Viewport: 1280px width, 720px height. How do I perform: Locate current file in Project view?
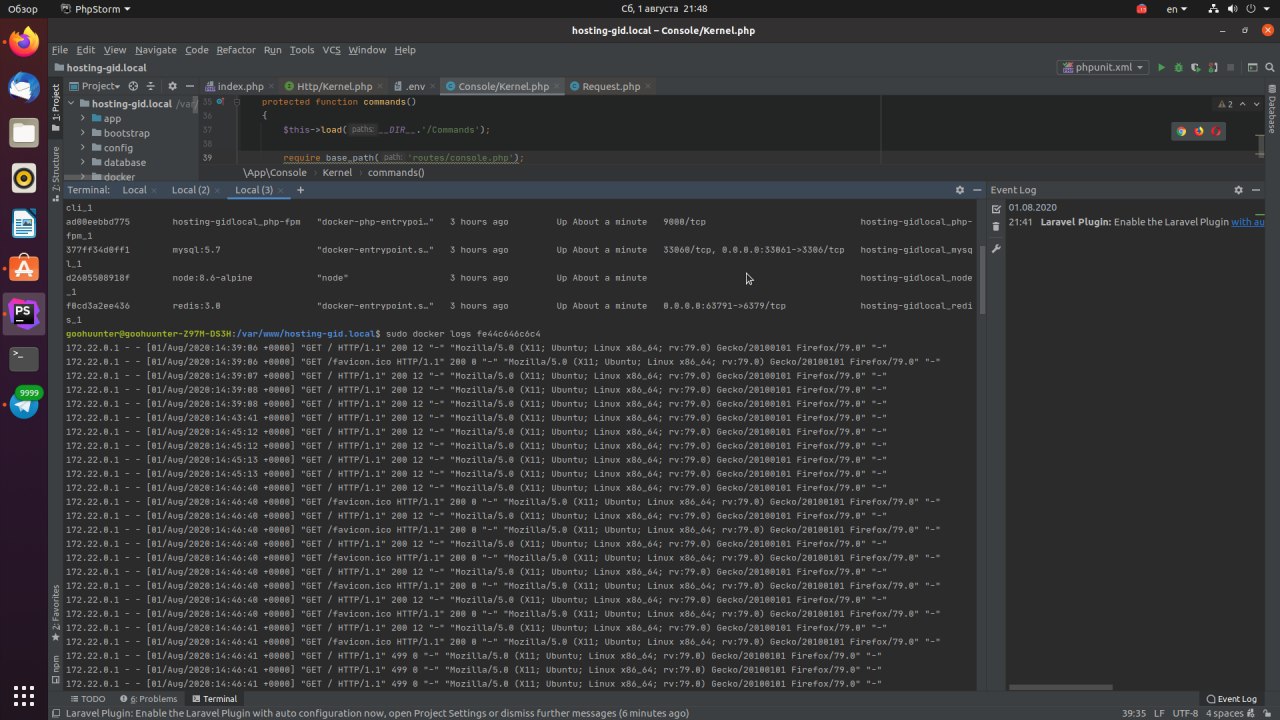pyautogui.click(x=134, y=86)
